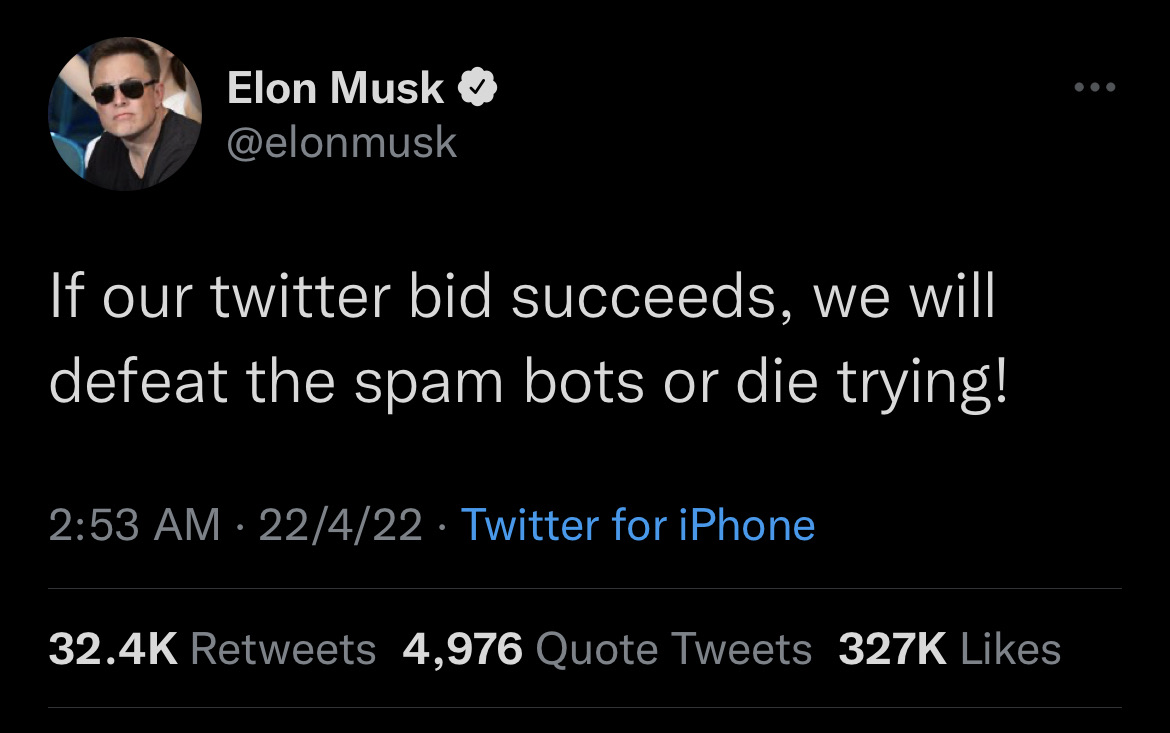Screen dimensions: 1170x733
Task: Click the Elon Musk display name
Action: coord(335,88)
